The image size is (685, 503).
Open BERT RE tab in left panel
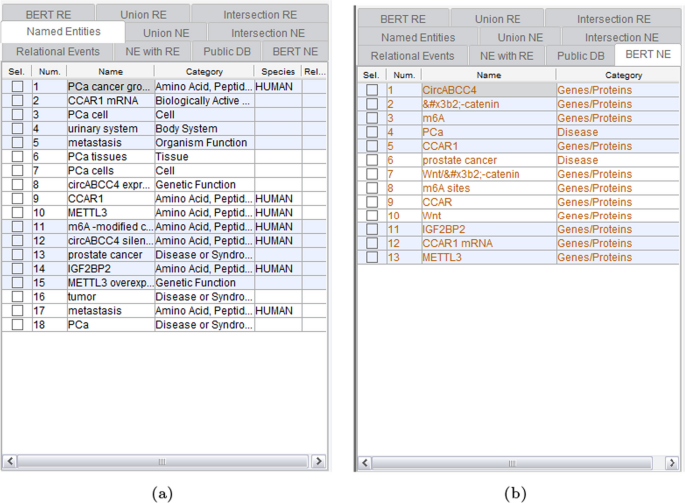point(48,14)
